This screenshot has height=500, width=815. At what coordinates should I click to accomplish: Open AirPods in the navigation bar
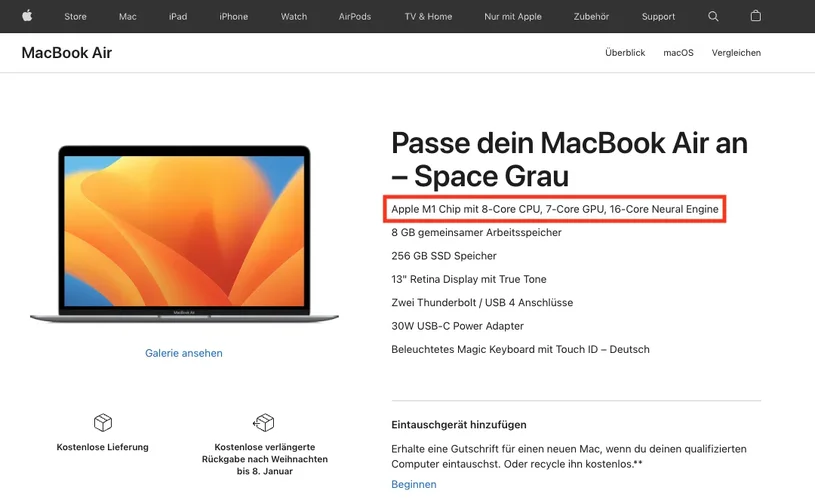pyautogui.click(x=354, y=17)
